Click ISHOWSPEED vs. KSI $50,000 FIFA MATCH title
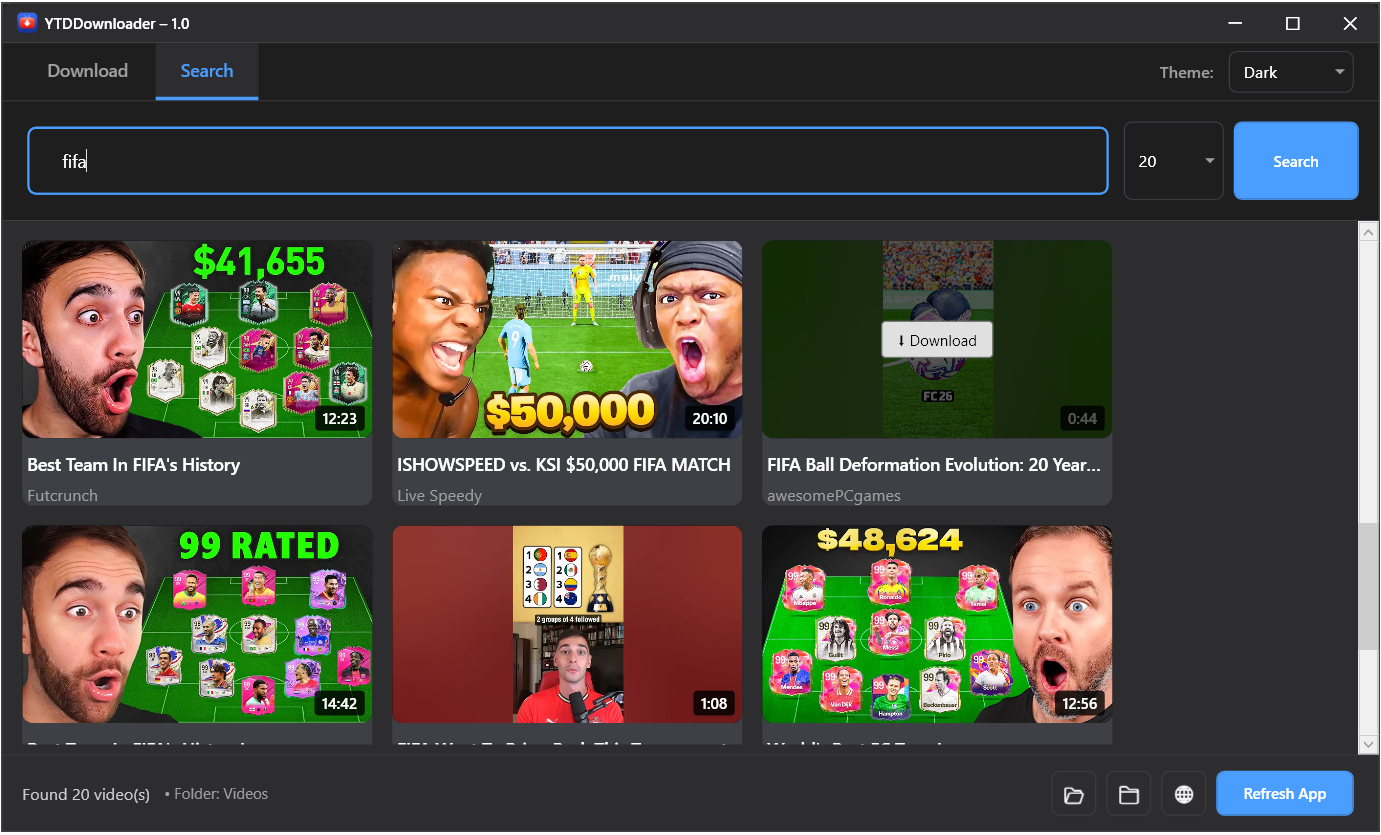 pyautogui.click(x=564, y=465)
